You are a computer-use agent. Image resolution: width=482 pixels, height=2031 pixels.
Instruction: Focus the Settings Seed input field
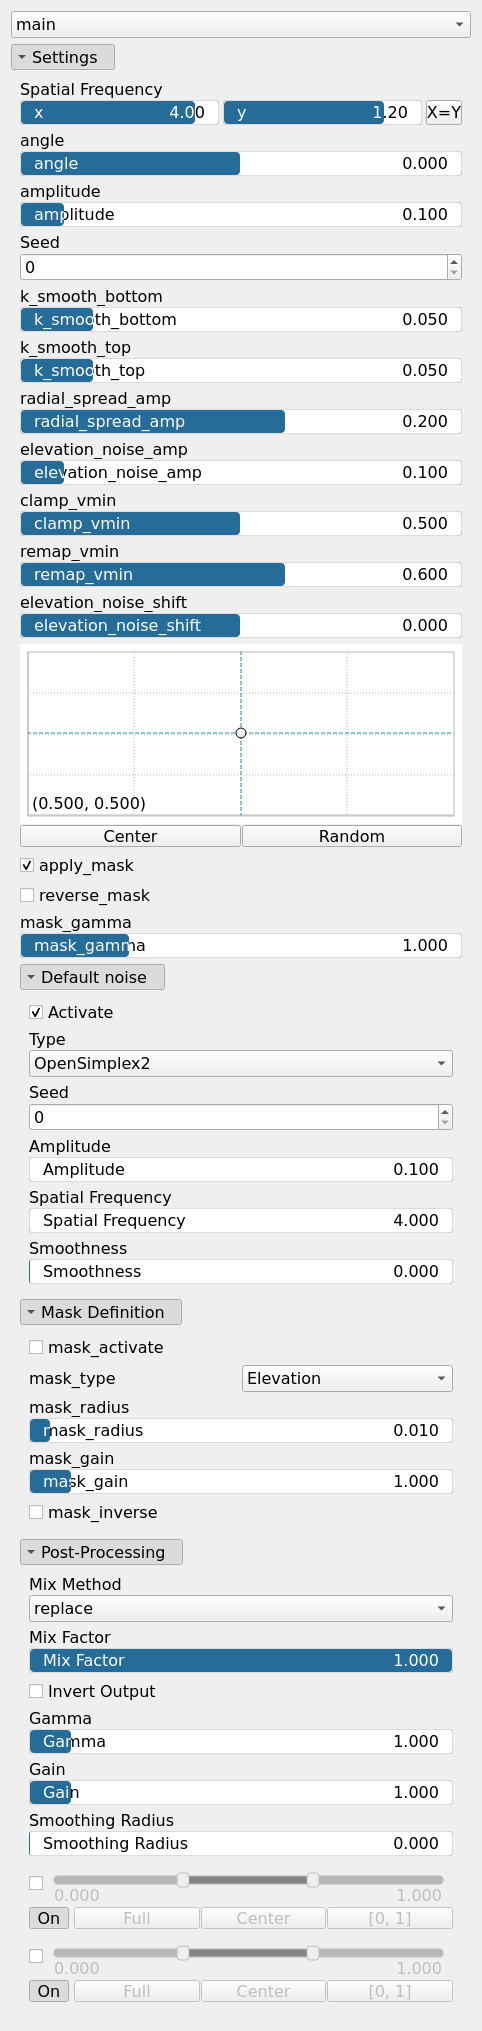tap(233, 267)
